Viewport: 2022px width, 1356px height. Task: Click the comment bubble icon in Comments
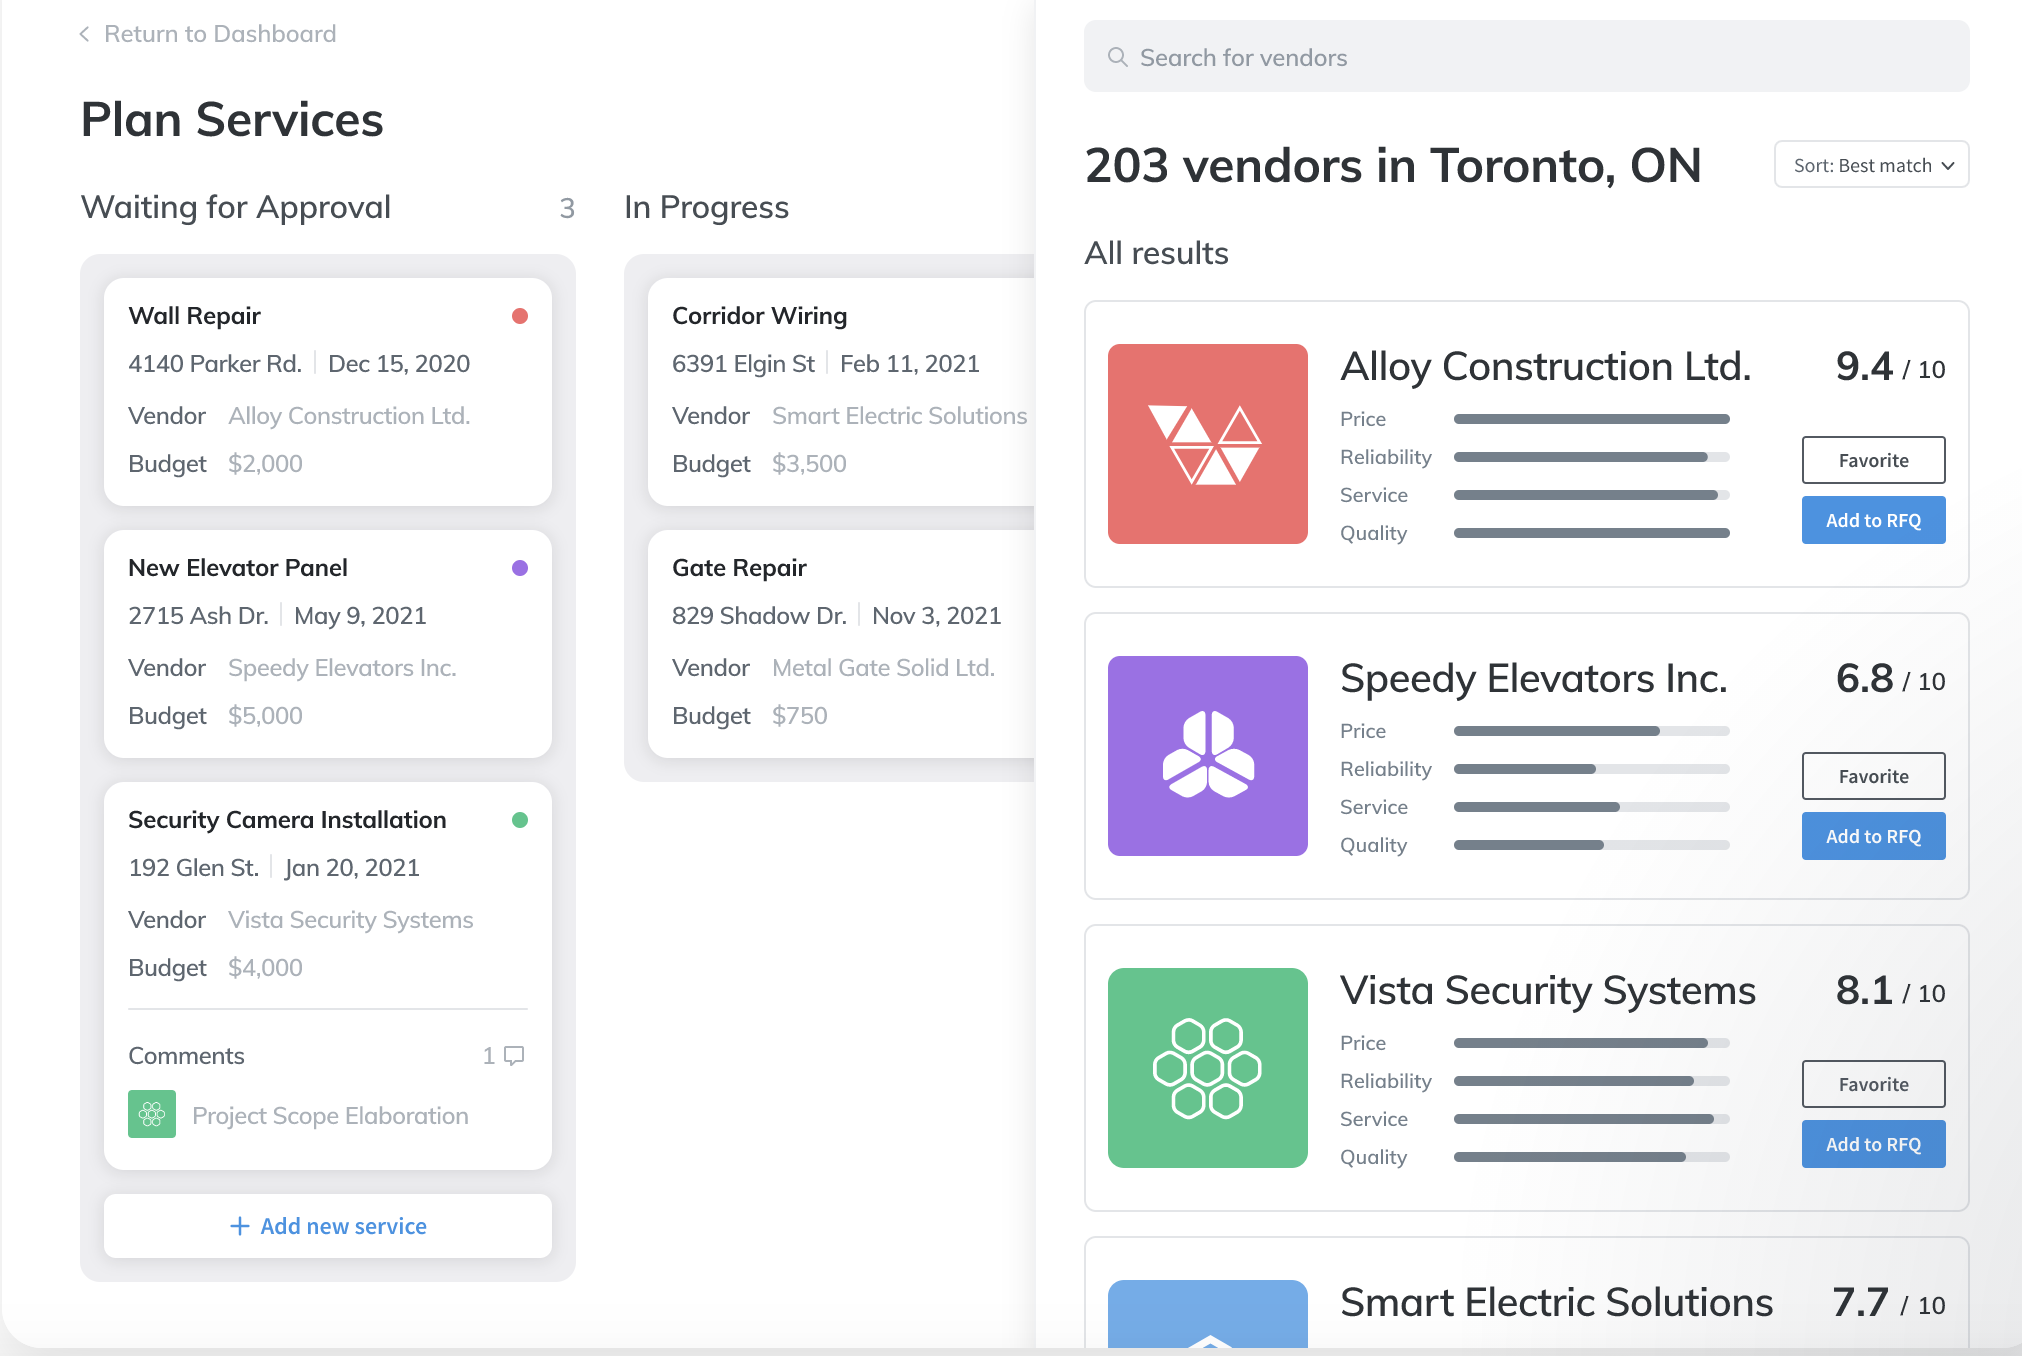[x=514, y=1055]
